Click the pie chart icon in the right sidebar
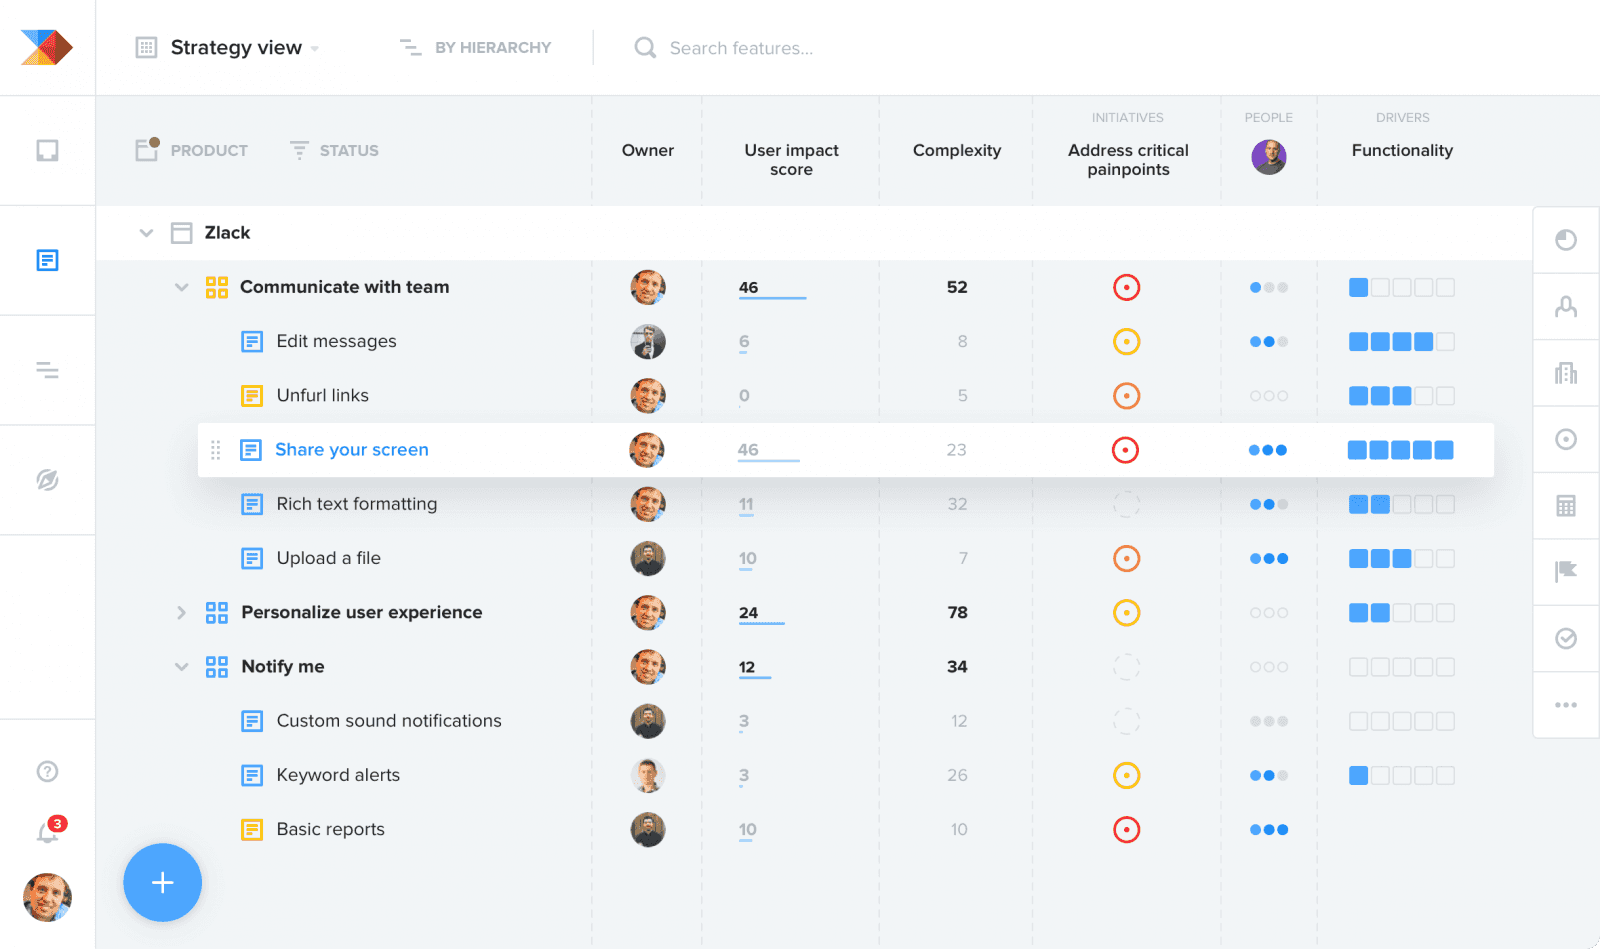The width and height of the screenshot is (1600, 949). [1565, 239]
